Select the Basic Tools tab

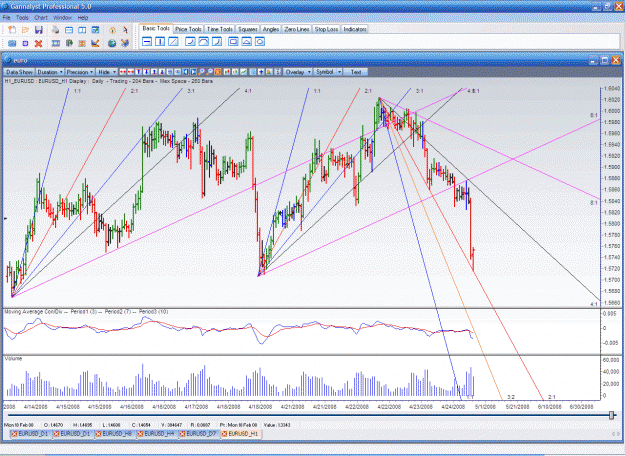tap(156, 29)
